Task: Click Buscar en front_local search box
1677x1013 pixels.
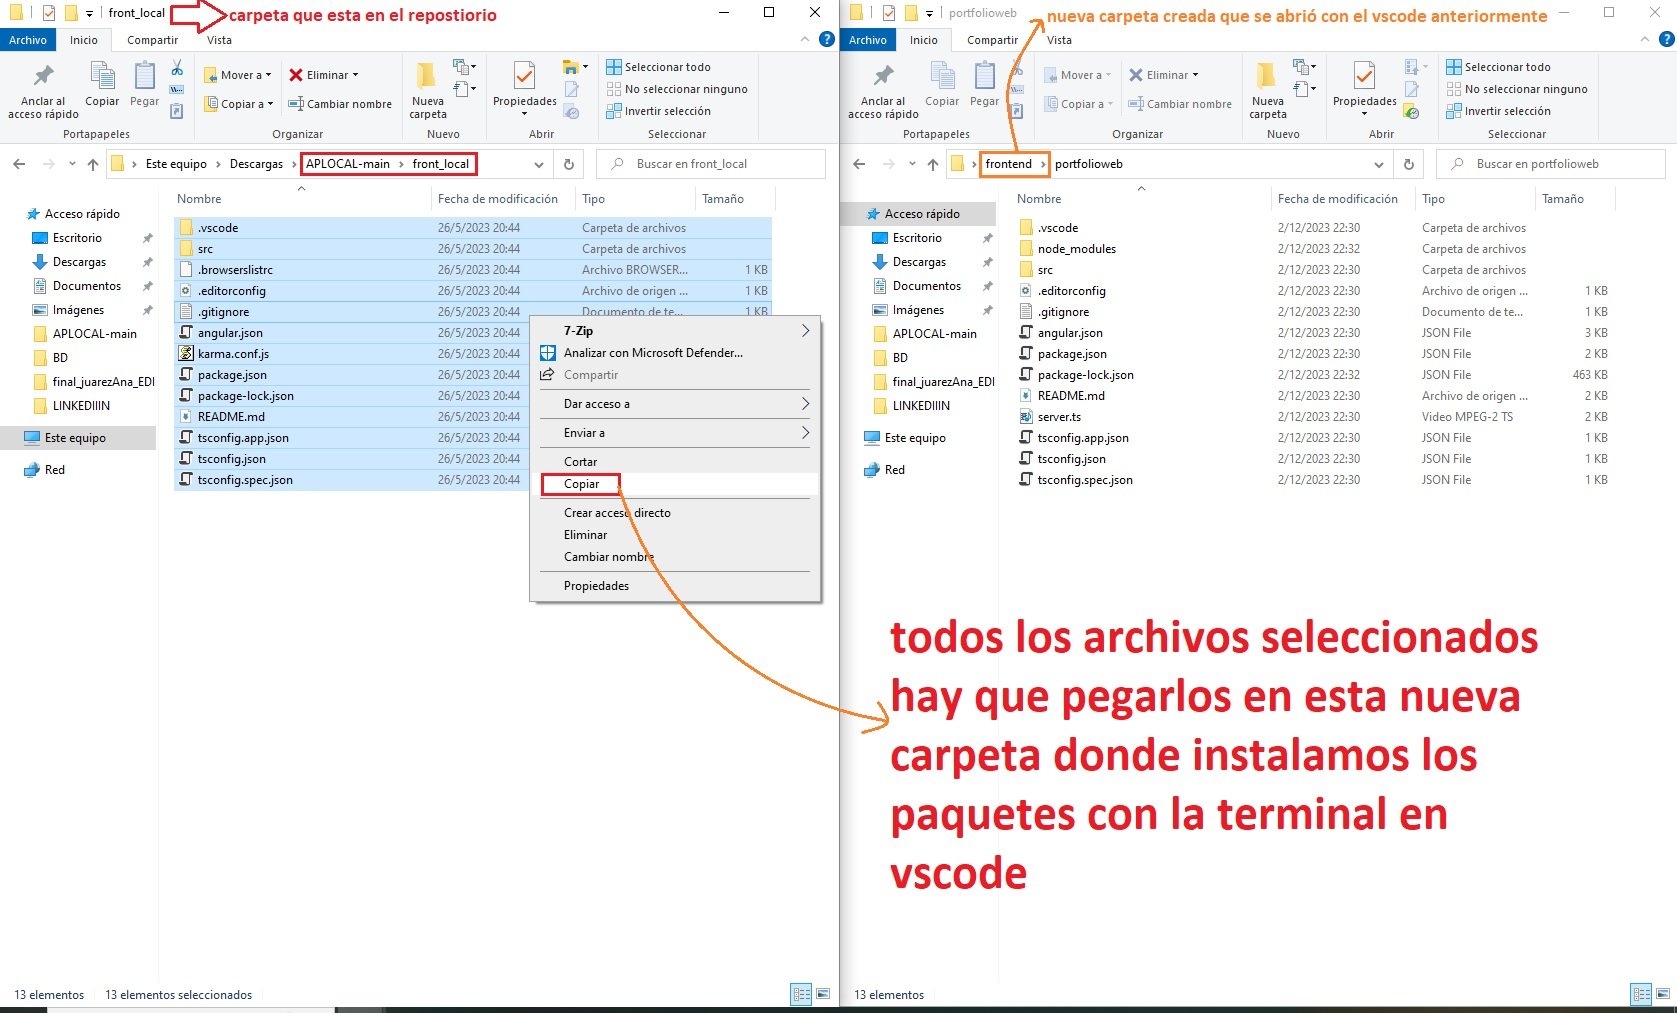Action: [x=711, y=164]
